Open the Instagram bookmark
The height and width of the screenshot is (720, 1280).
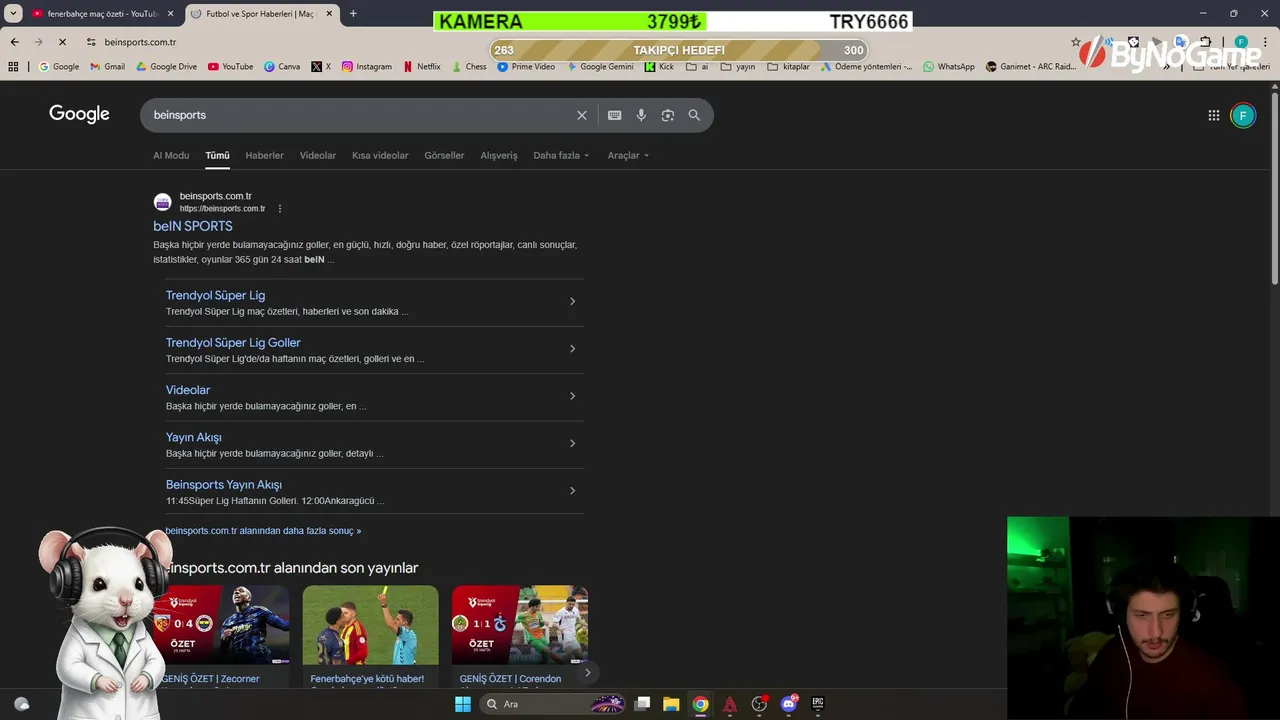(x=366, y=67)
